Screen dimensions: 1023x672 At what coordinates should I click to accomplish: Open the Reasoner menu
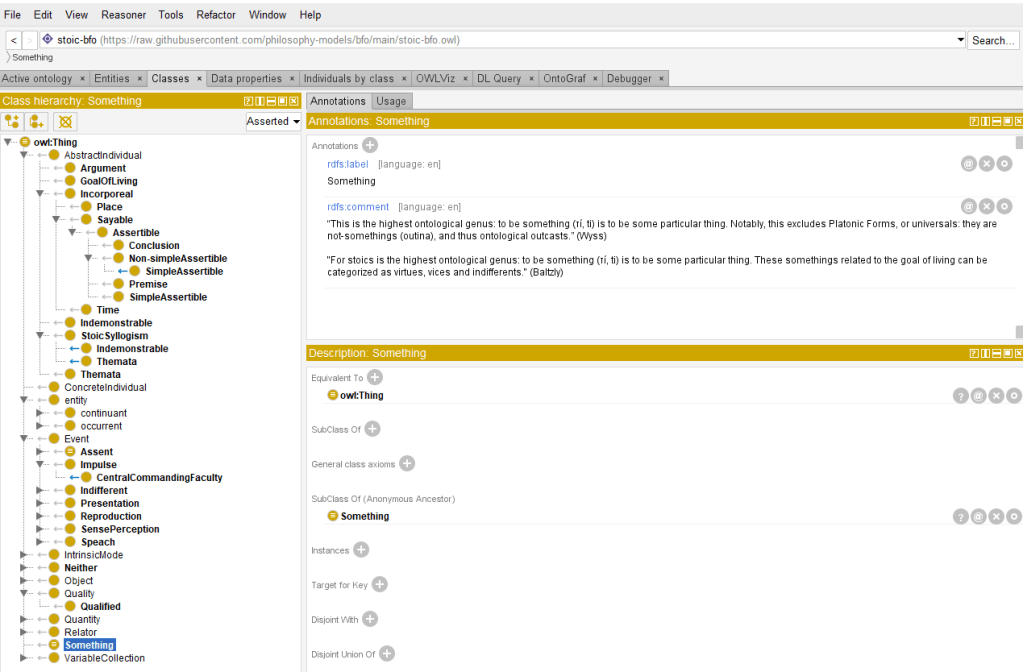coord(122,15)
